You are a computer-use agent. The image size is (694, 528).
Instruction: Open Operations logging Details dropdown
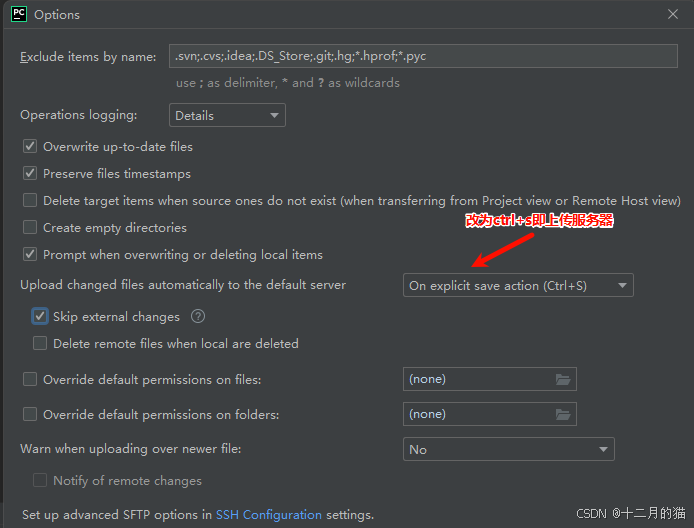point(227,115)
